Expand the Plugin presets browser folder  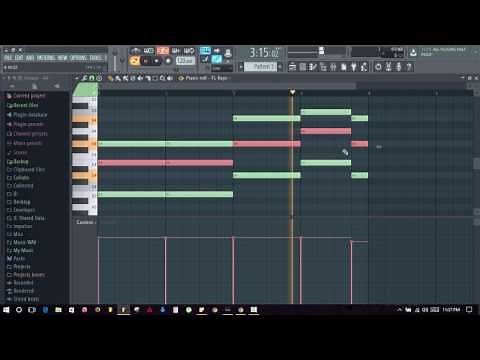click(x=25, y=124)
